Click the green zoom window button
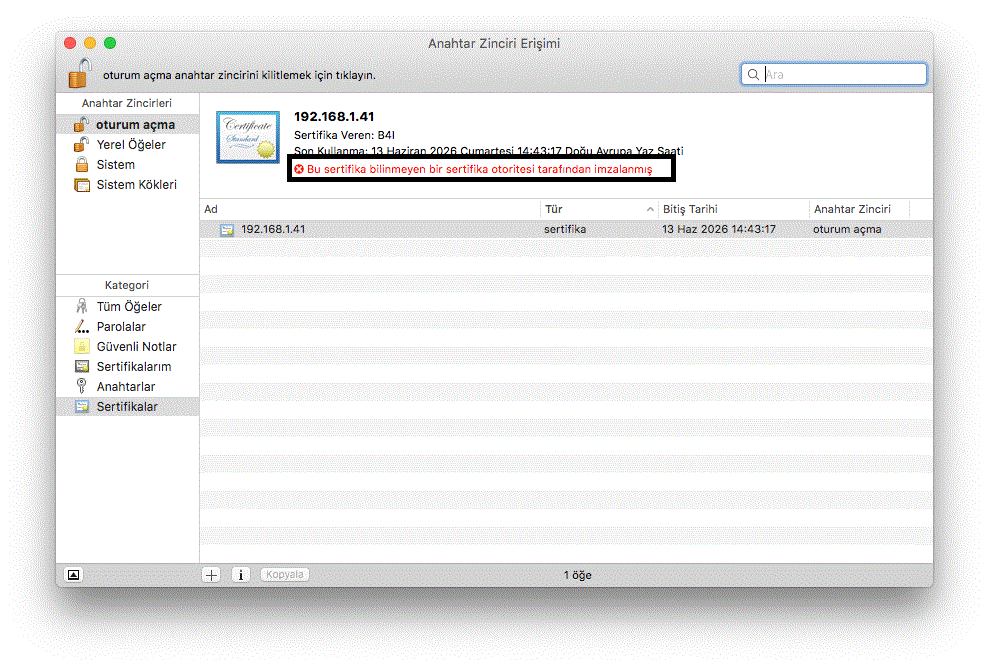The image size is (989, 667). 110,43
